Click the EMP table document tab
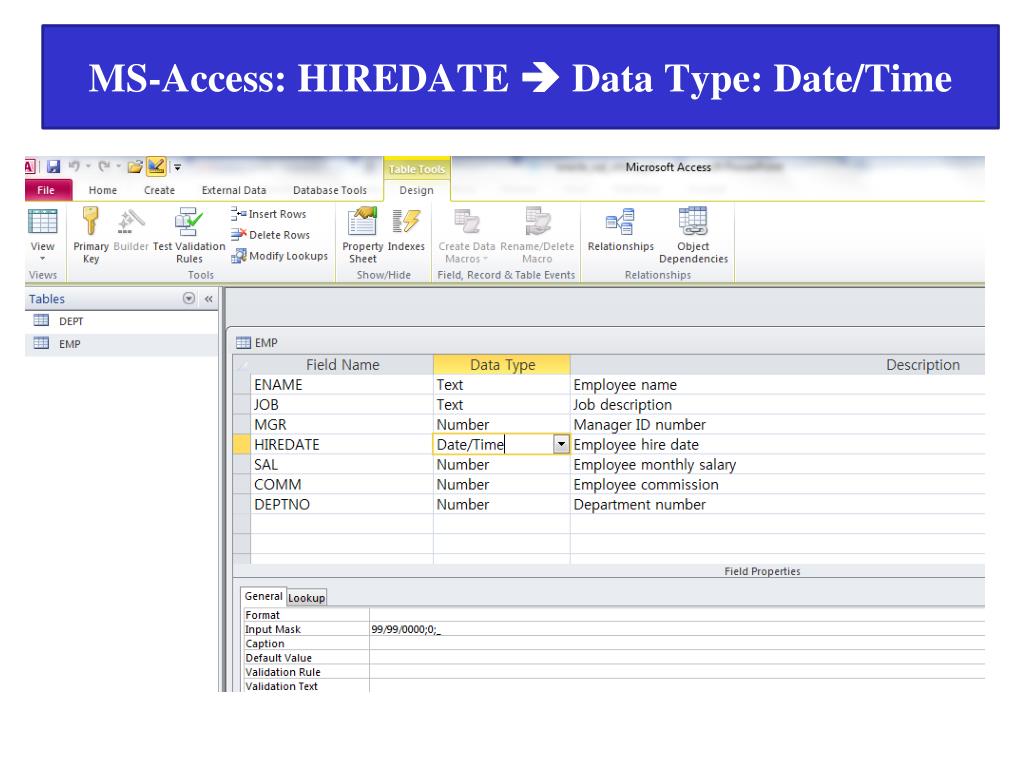Viewport: 1024px width, 768px height. coord(257,342)
